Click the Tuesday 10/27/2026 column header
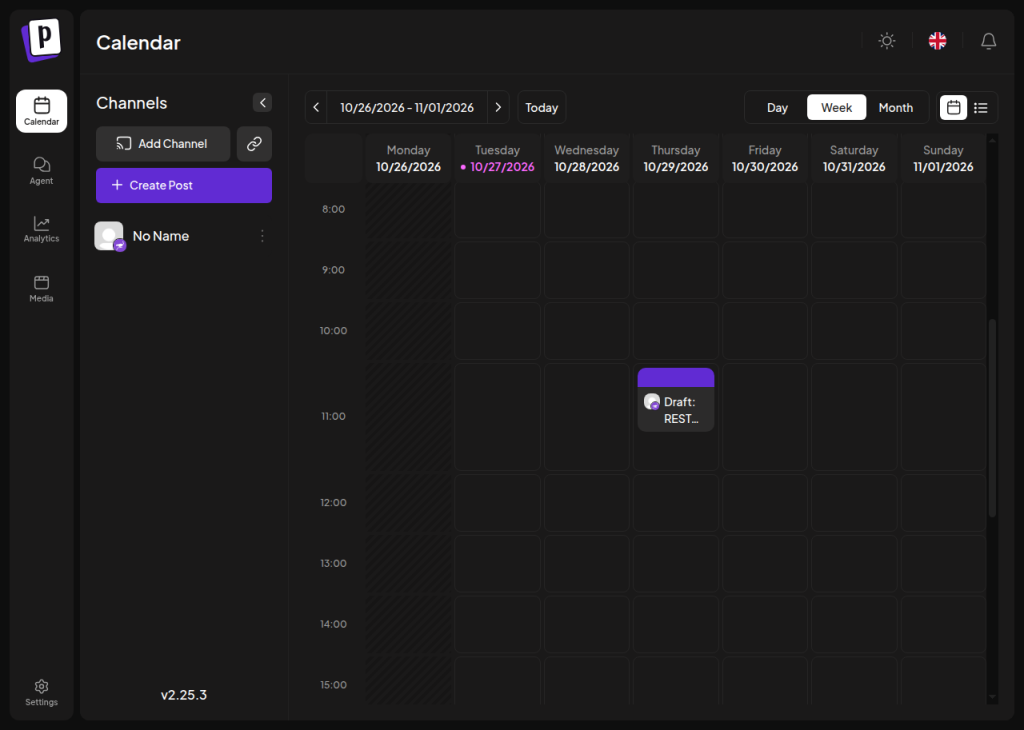The width and height of the screenshot is (1024, 730). point(498,158)
